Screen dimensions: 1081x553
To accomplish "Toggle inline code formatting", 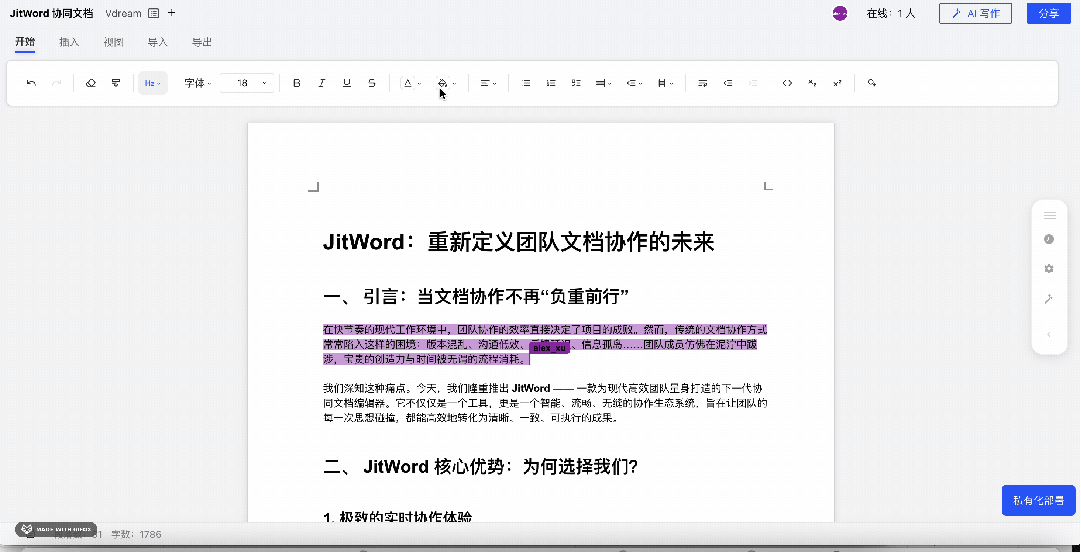I will point(787,83).
